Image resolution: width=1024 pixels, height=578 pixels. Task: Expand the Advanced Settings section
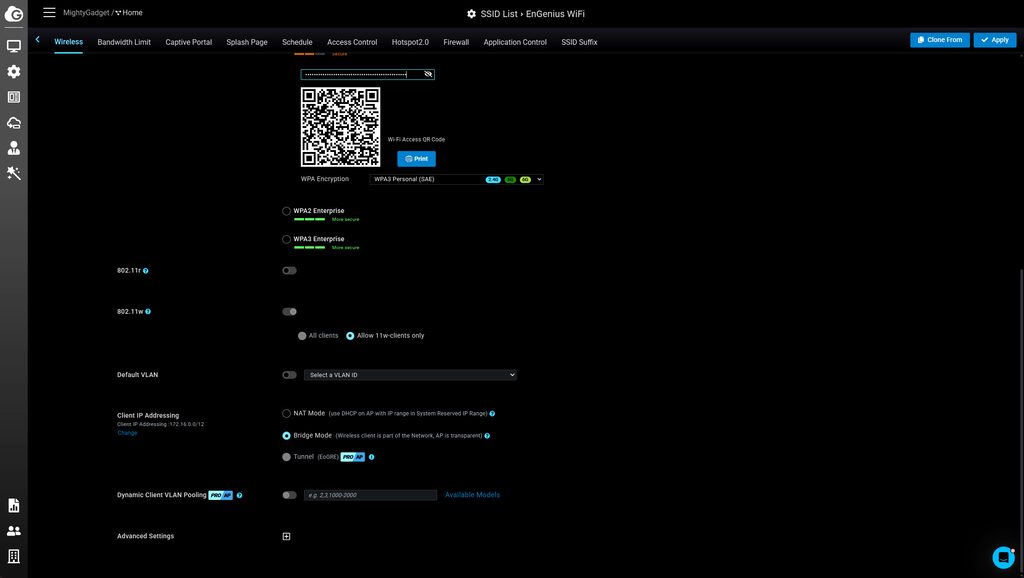click(x=286, y=536)
